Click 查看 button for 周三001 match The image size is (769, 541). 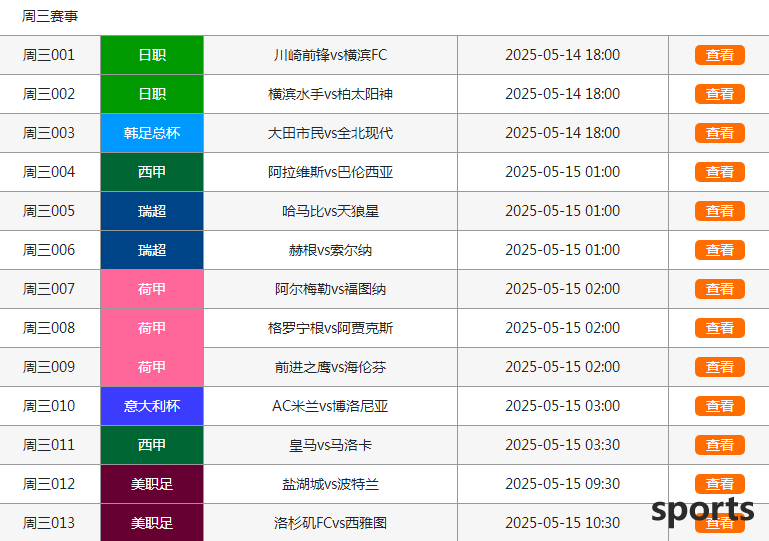coord(719,55)
